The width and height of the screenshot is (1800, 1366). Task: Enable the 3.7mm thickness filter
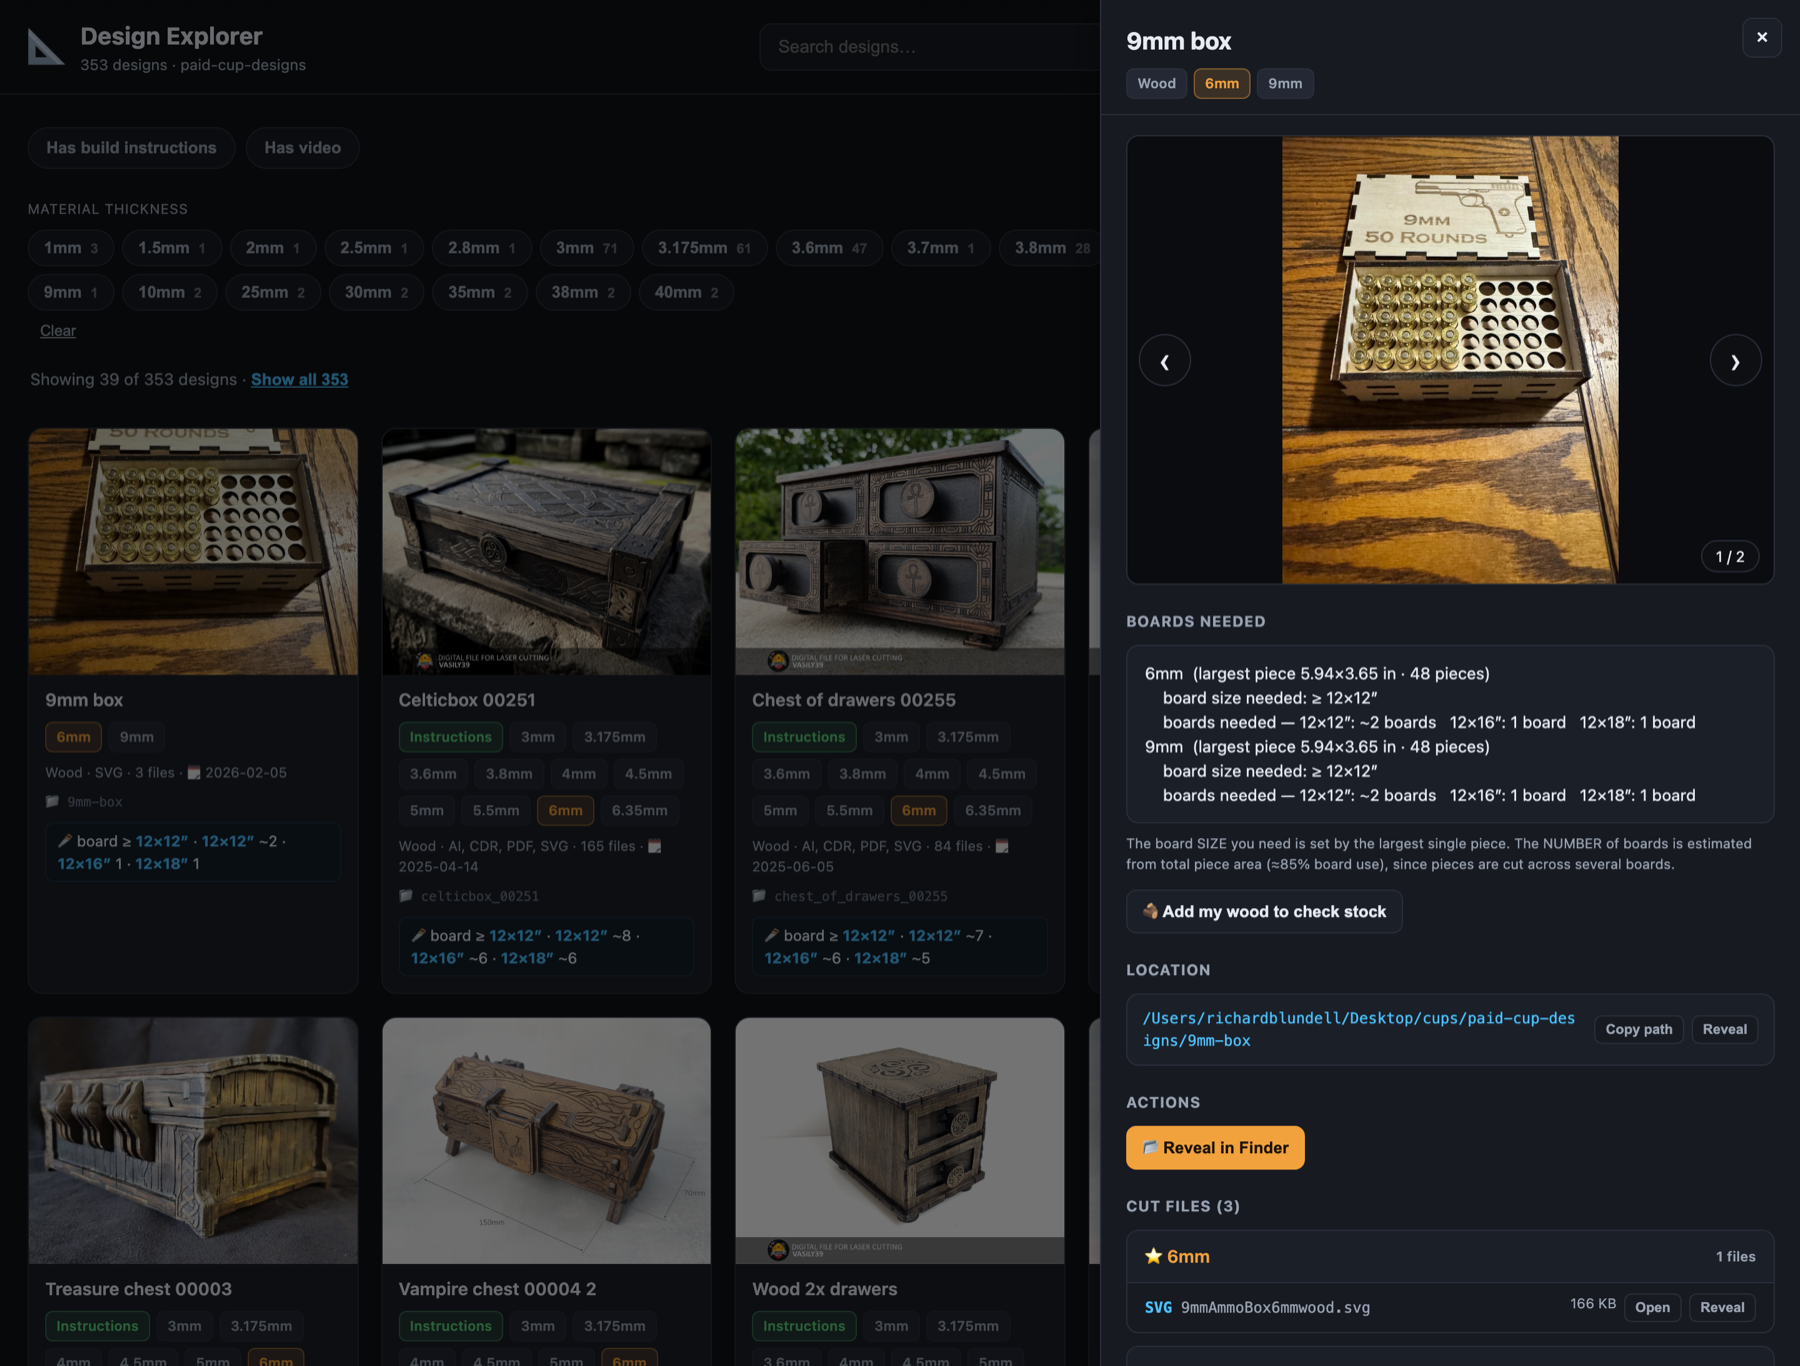tap(940, 247)
